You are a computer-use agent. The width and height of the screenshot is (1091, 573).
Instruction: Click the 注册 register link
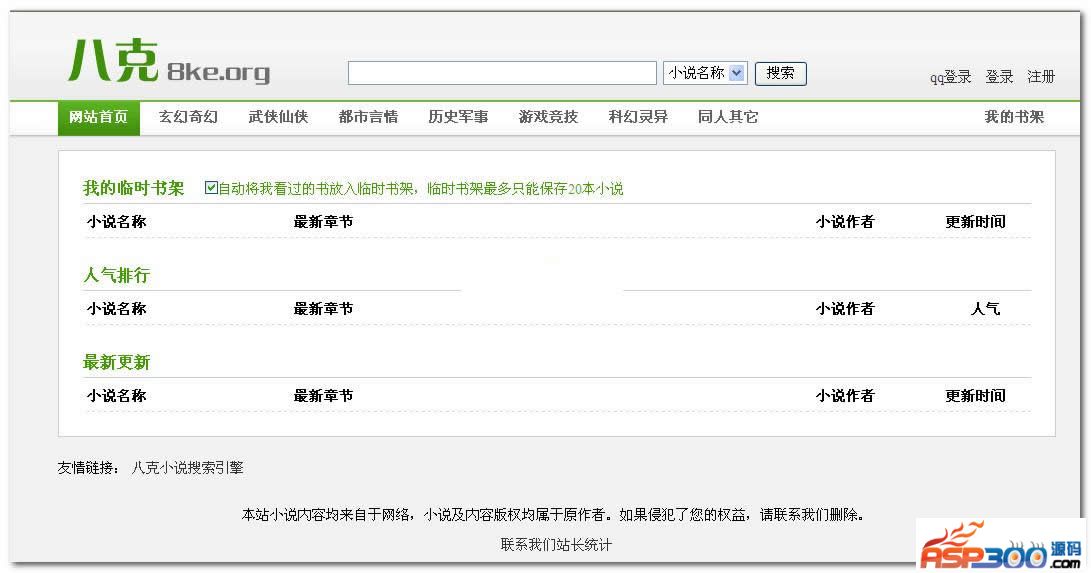coord(1041,76)
